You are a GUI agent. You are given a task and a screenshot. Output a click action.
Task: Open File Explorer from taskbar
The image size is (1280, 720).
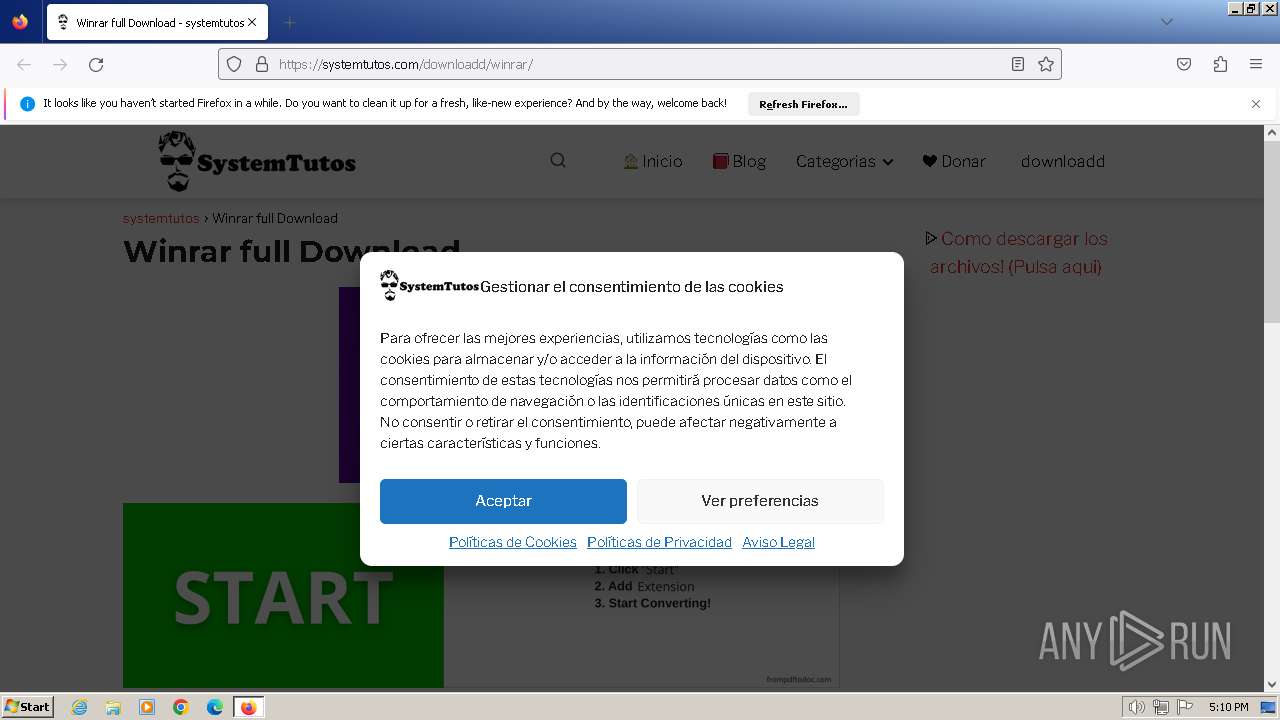[113, 707]
